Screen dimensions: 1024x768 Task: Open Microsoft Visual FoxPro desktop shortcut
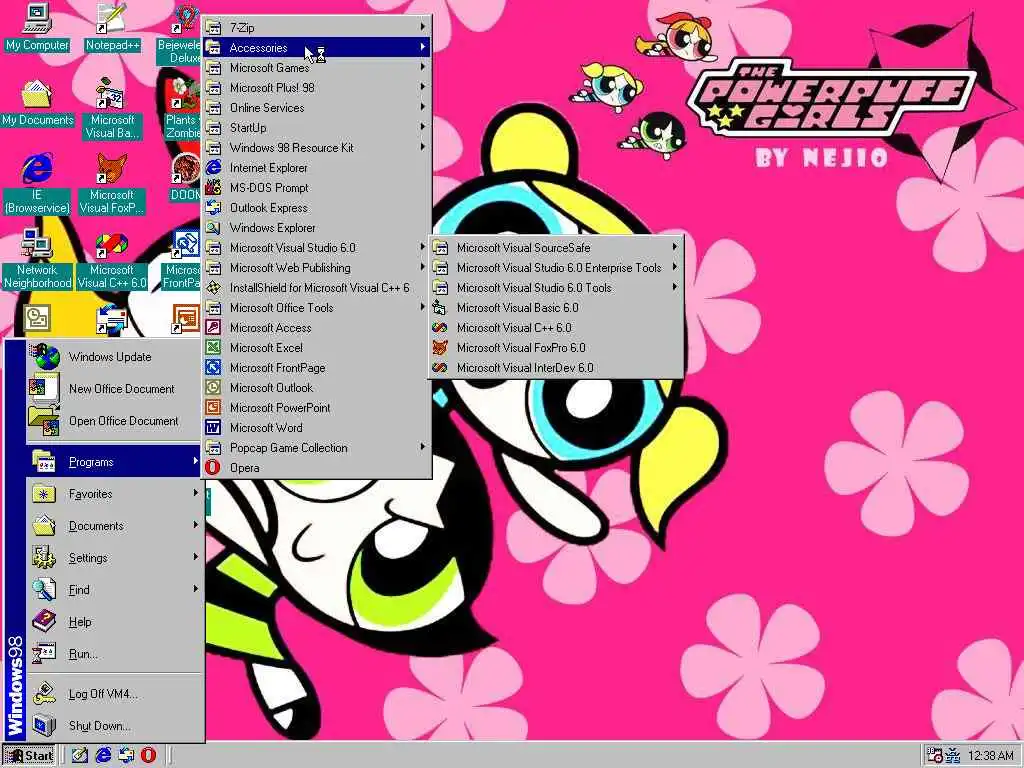112,184
